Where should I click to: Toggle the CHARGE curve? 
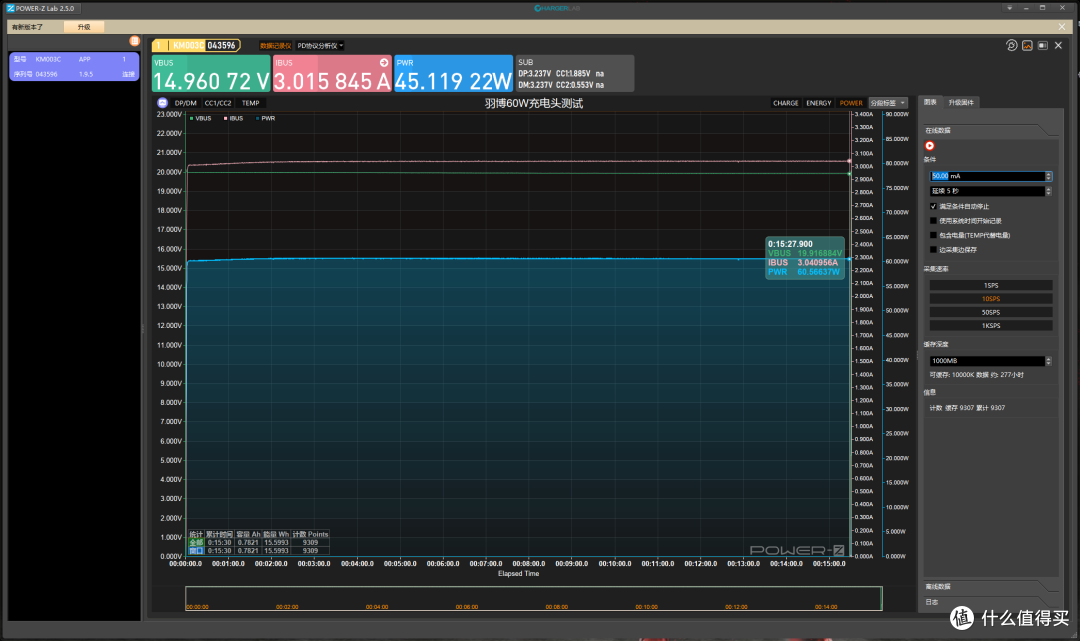click(785, 103)
